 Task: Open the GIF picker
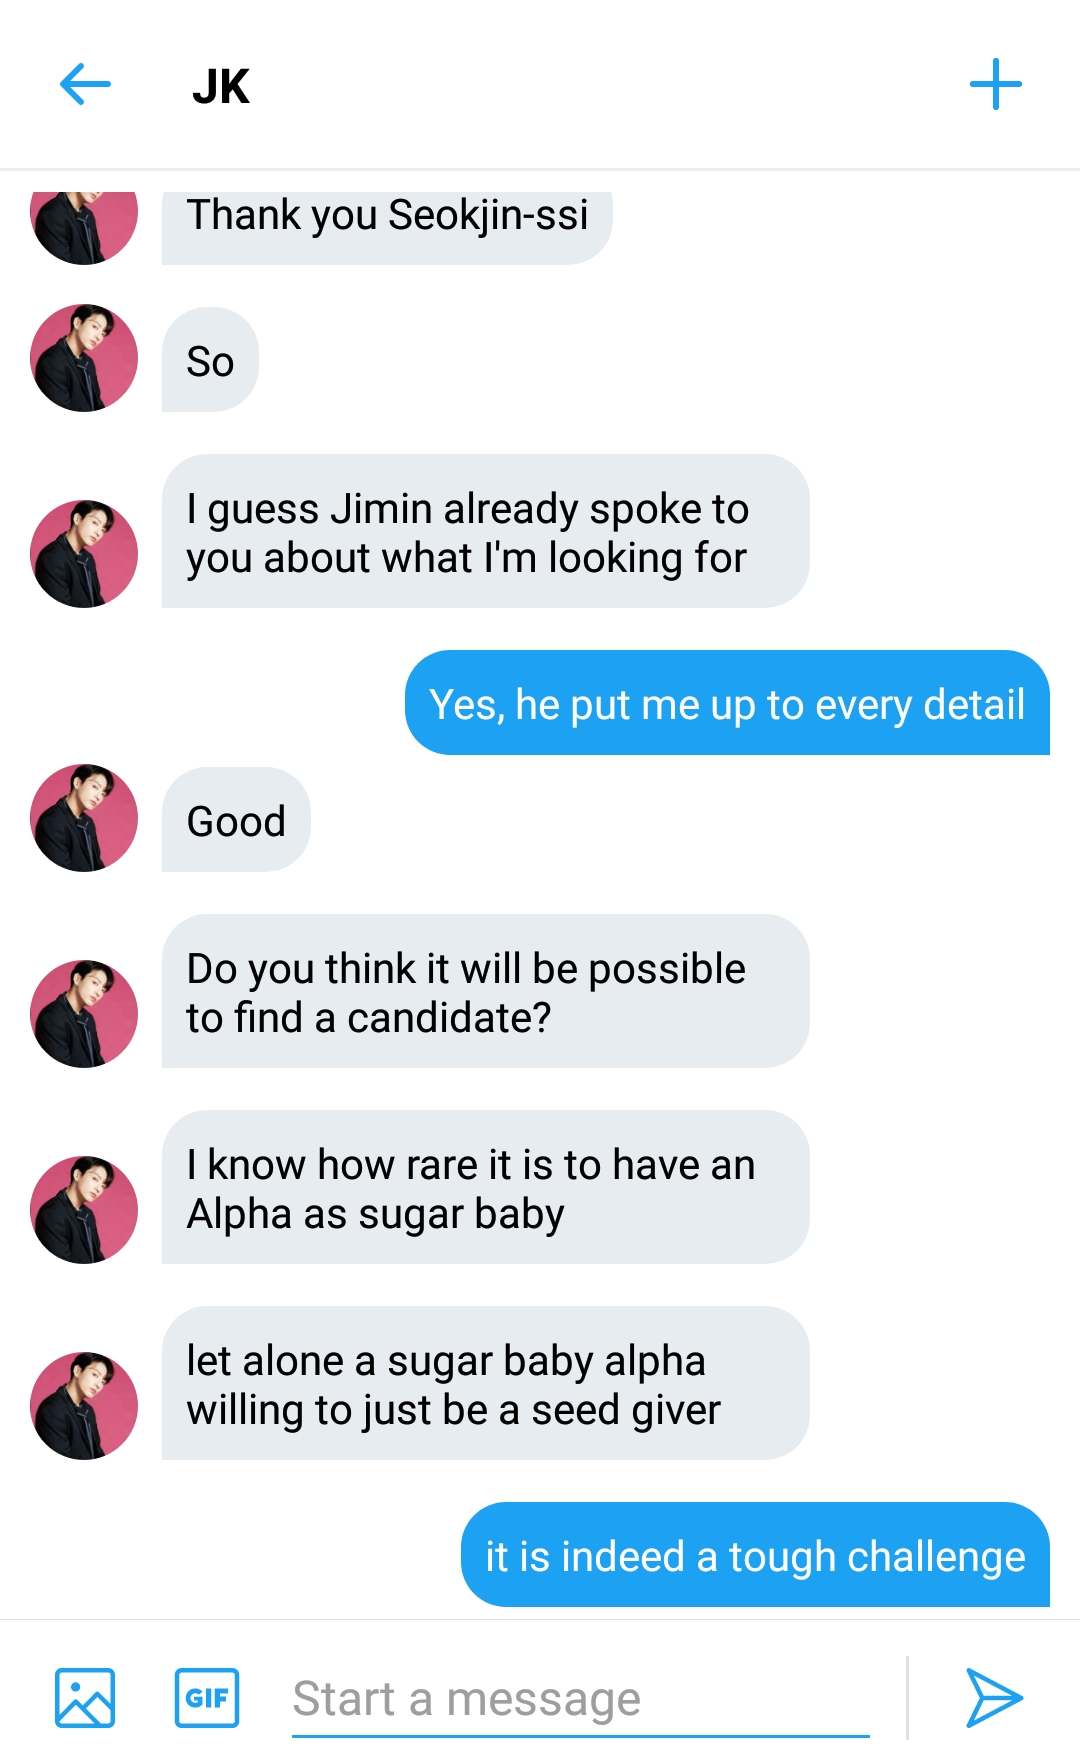207,1697
